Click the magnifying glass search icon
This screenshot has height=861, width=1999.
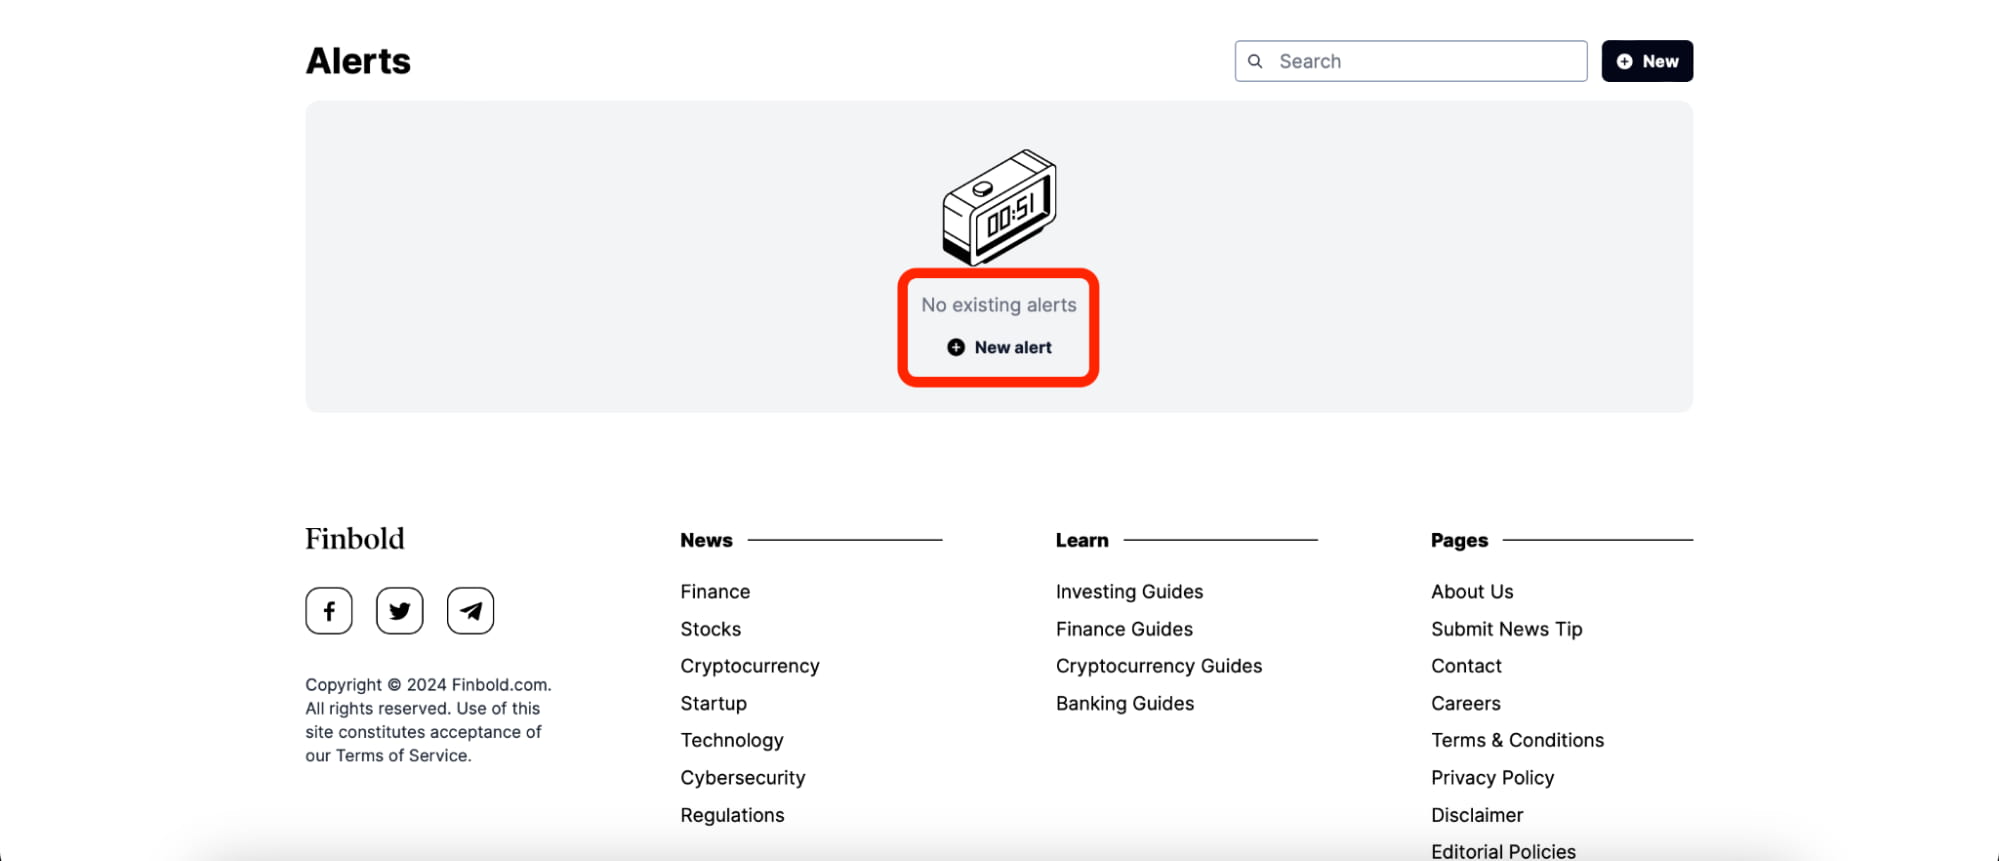click(1256, 61)
